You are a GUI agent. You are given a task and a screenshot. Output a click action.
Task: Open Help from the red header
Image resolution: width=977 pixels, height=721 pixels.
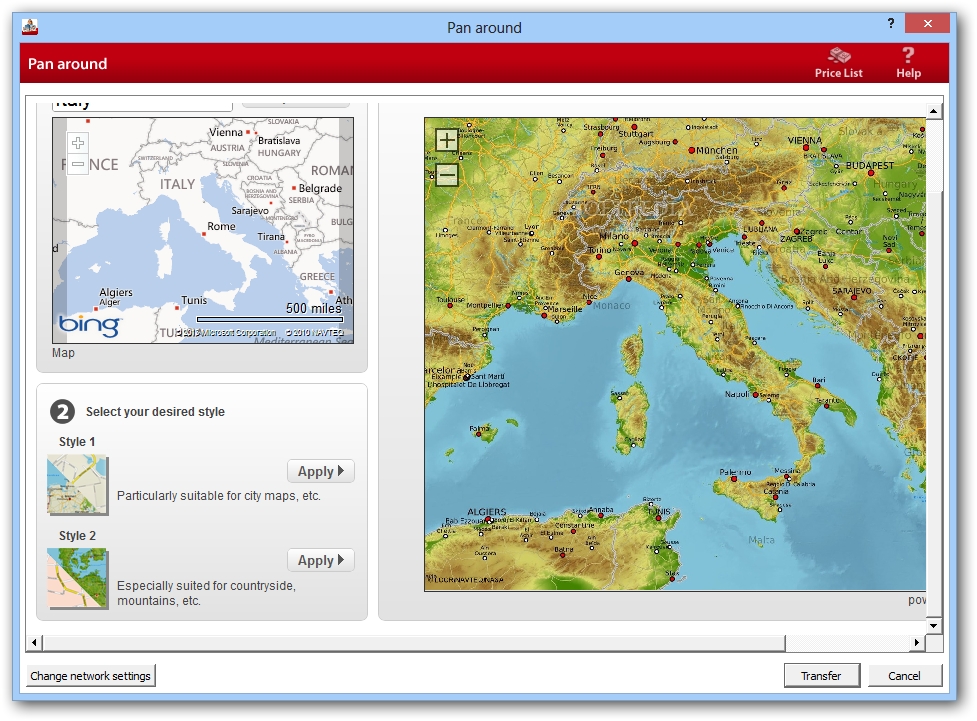908,63
